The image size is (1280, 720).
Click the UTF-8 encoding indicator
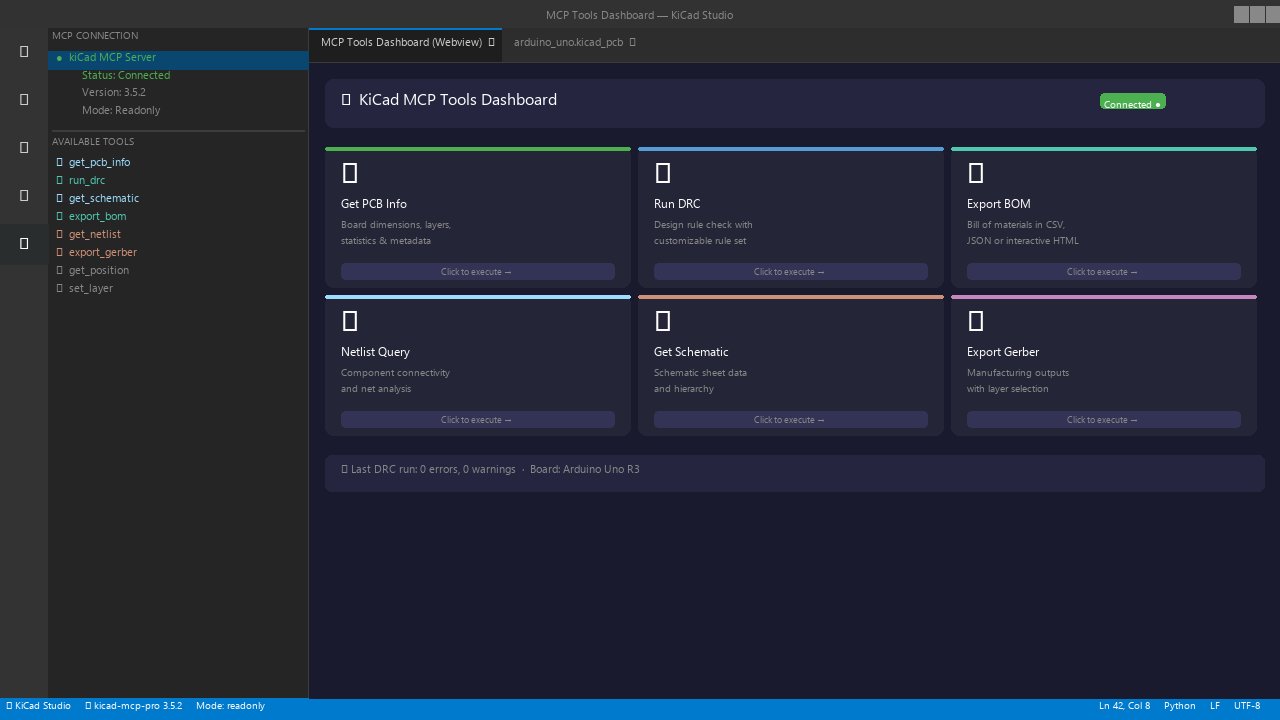click(1247, 706)
